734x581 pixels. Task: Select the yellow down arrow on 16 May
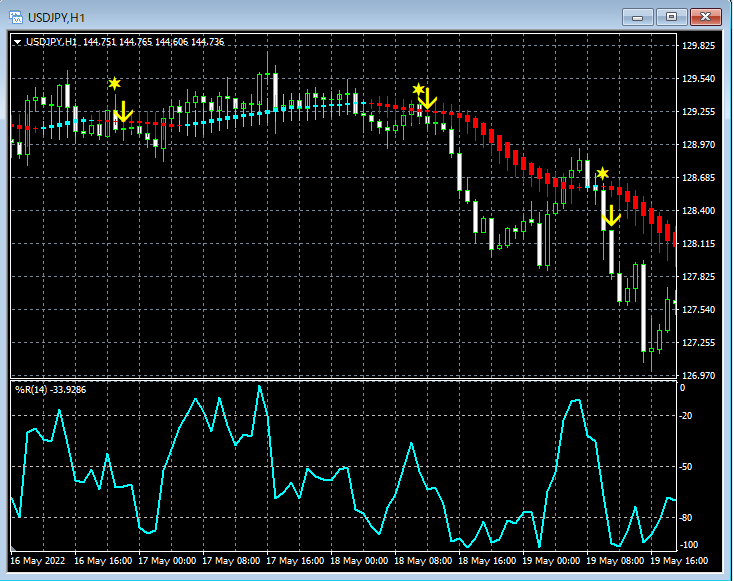coord(124,111)
